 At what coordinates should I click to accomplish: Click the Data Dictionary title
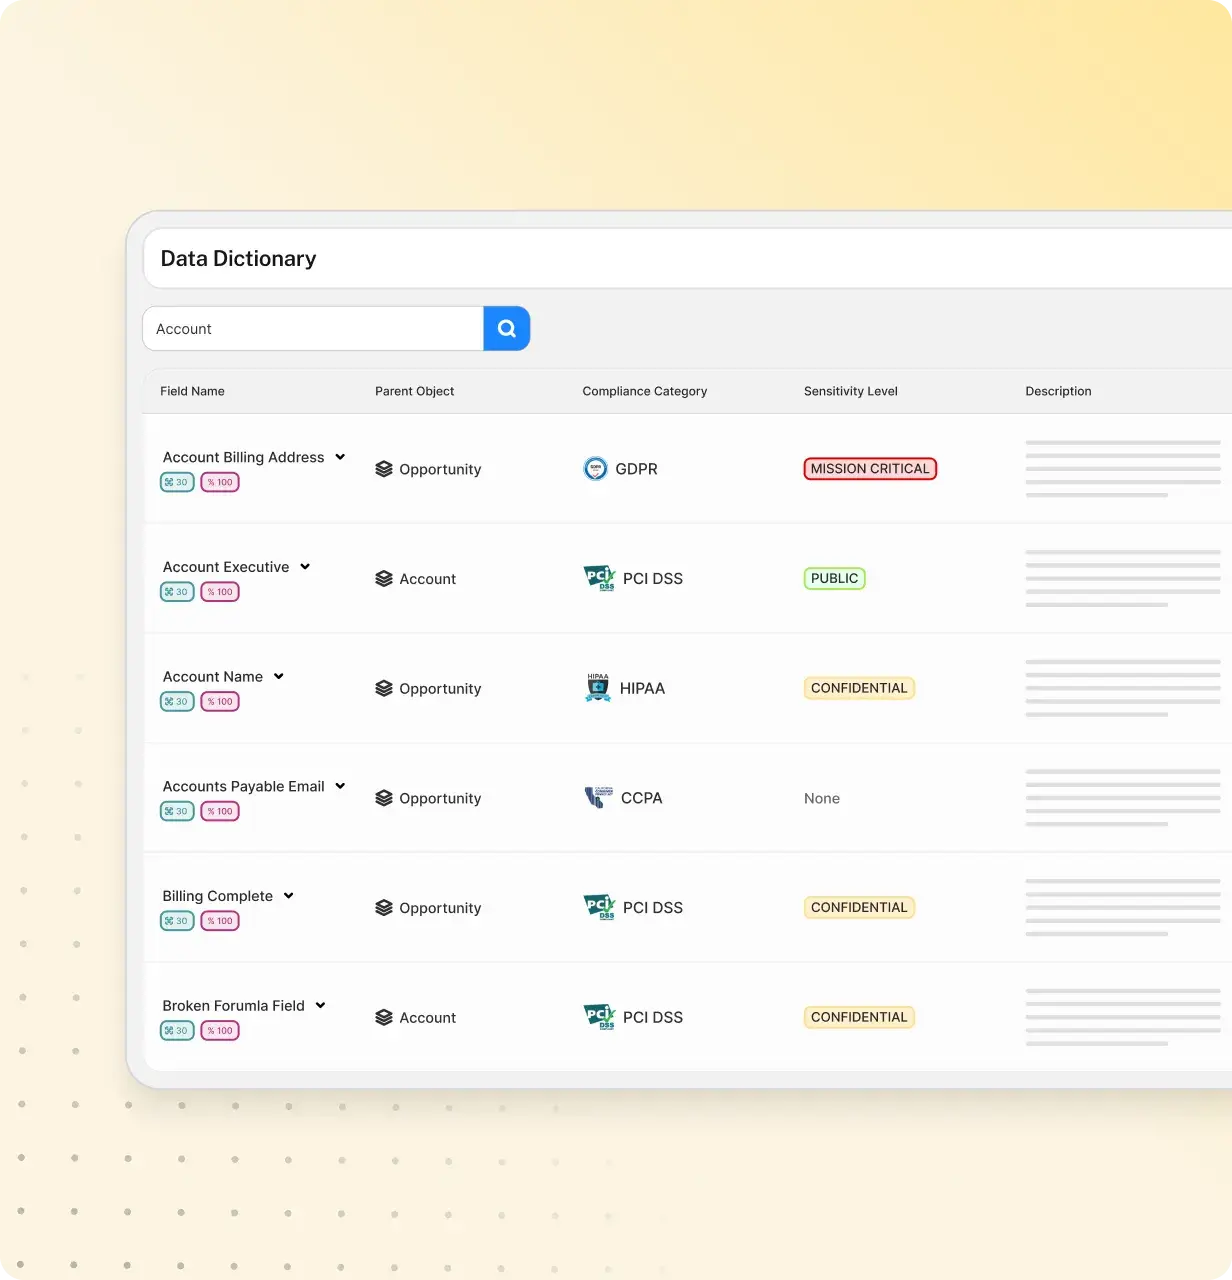(x=238, y=258)
